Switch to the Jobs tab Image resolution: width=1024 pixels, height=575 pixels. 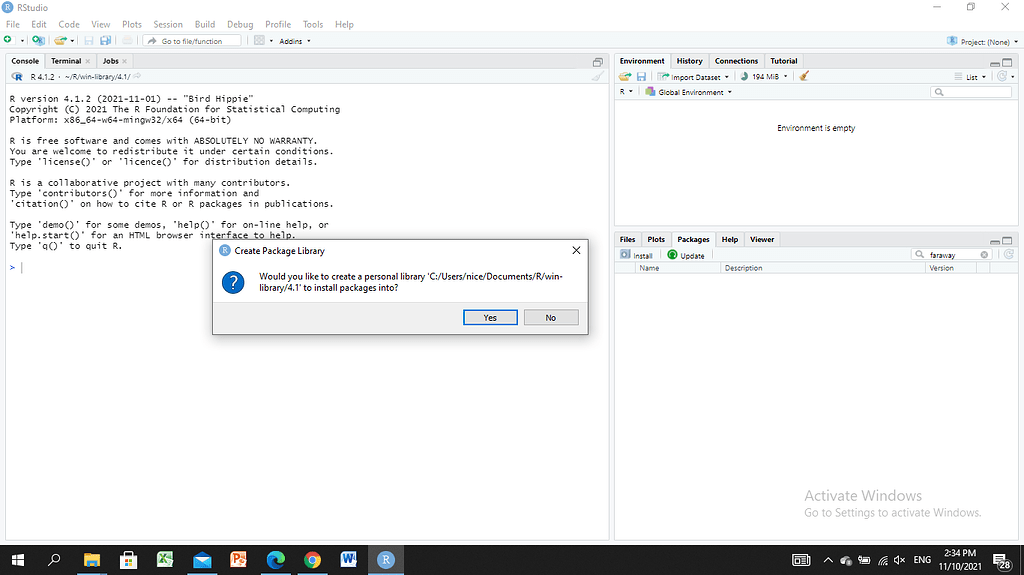coord(110,61)
